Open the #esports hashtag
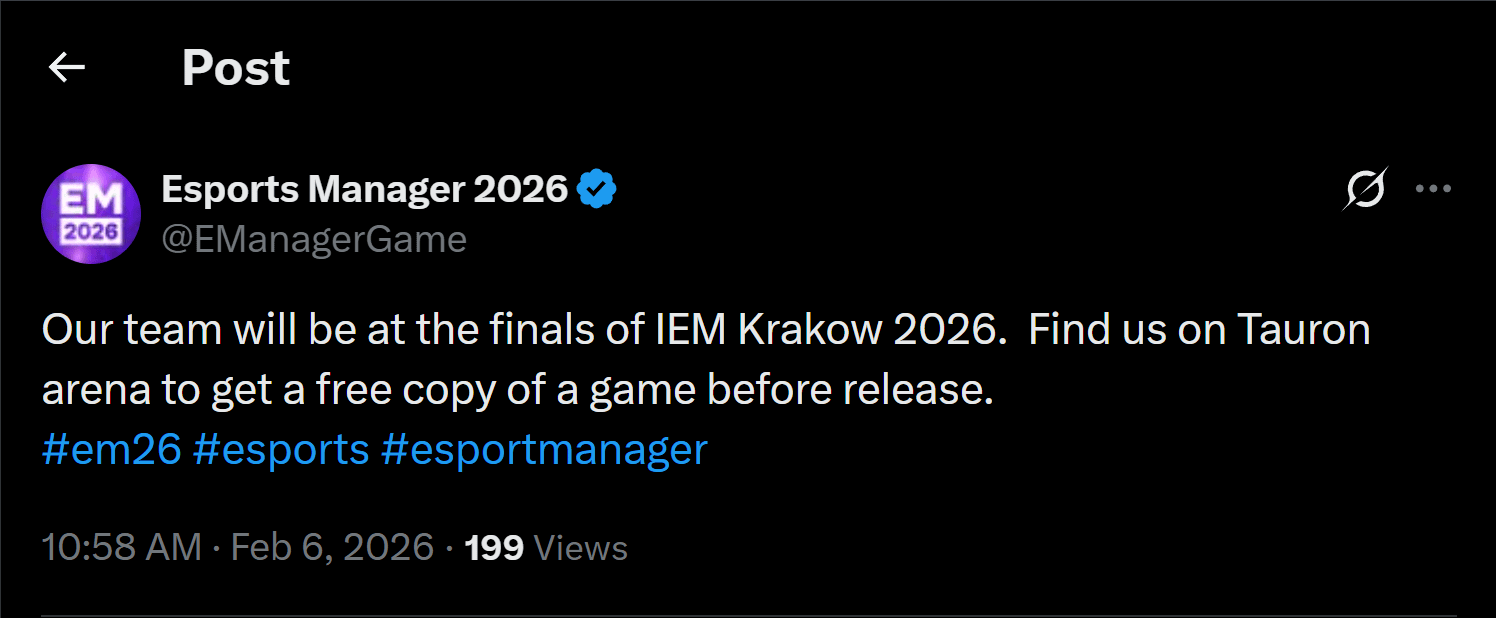 click(281, 449)
